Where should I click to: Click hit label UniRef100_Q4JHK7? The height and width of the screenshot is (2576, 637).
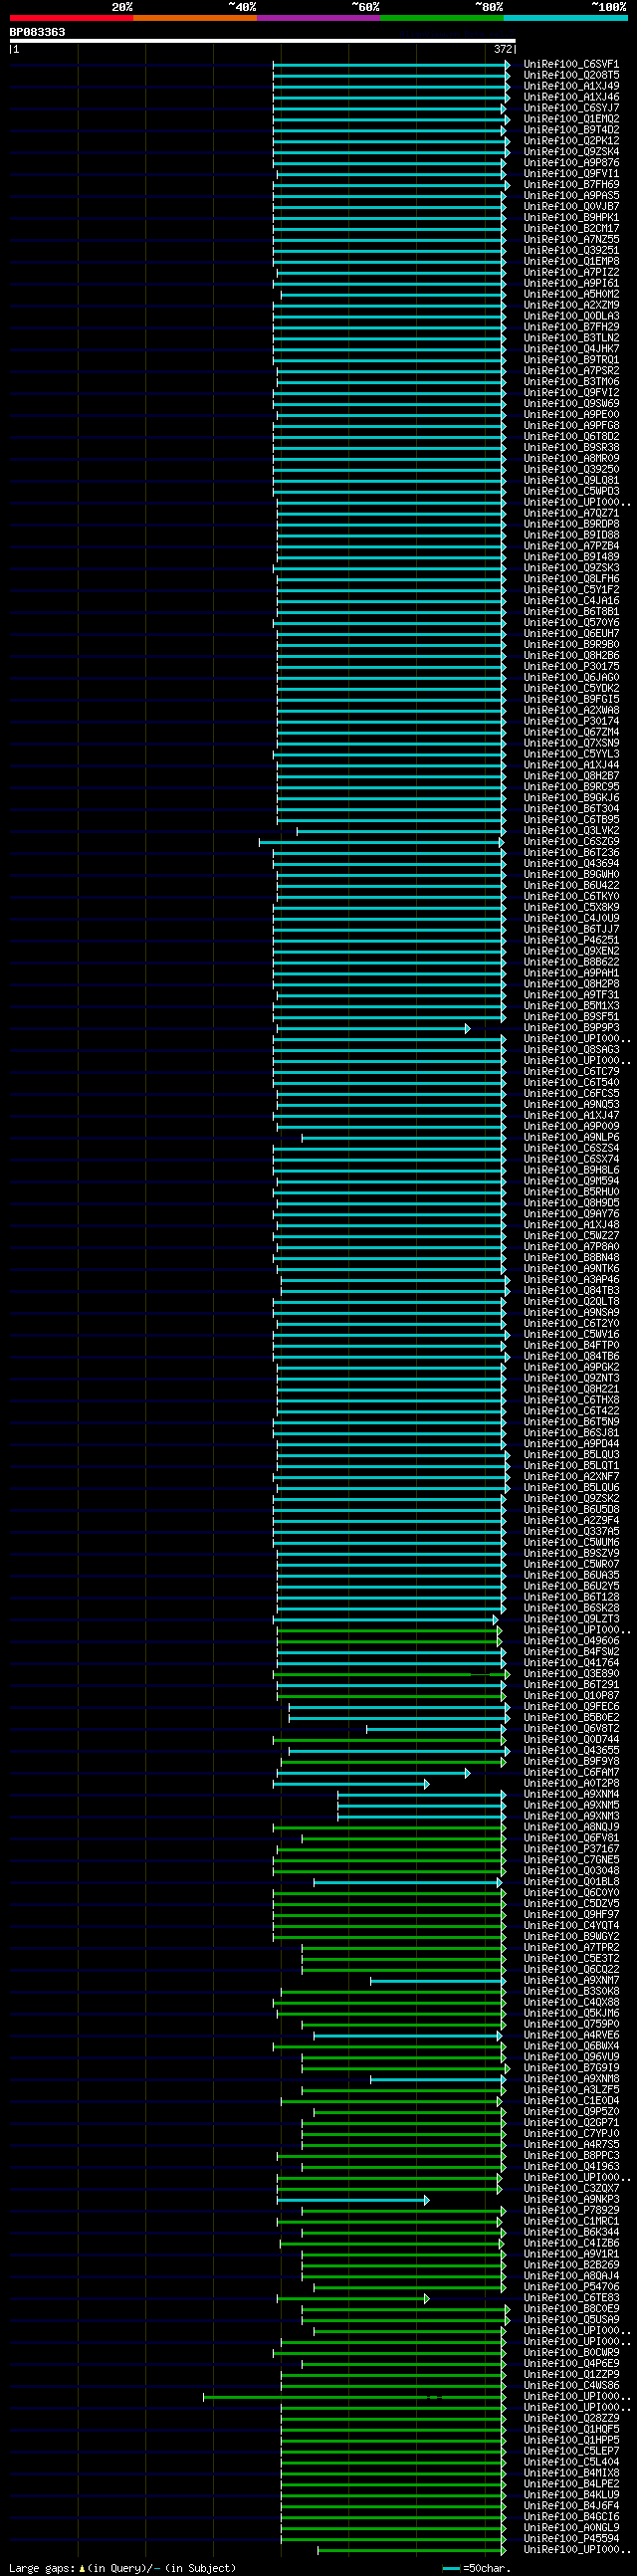click(571, 349)
